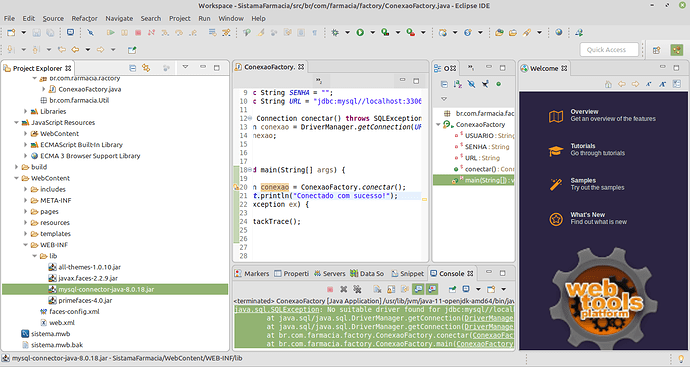Click the Debug bug icon in toolbar

pos(335,33)
